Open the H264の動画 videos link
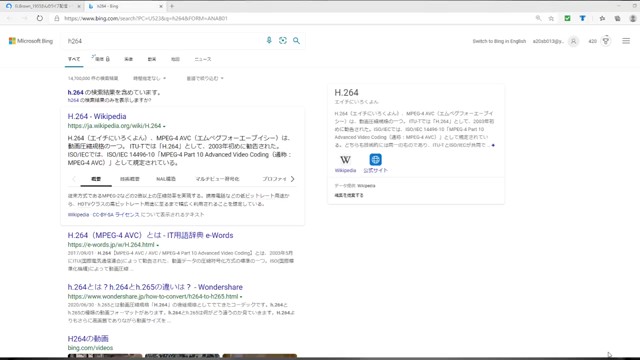 pos(88,339)
